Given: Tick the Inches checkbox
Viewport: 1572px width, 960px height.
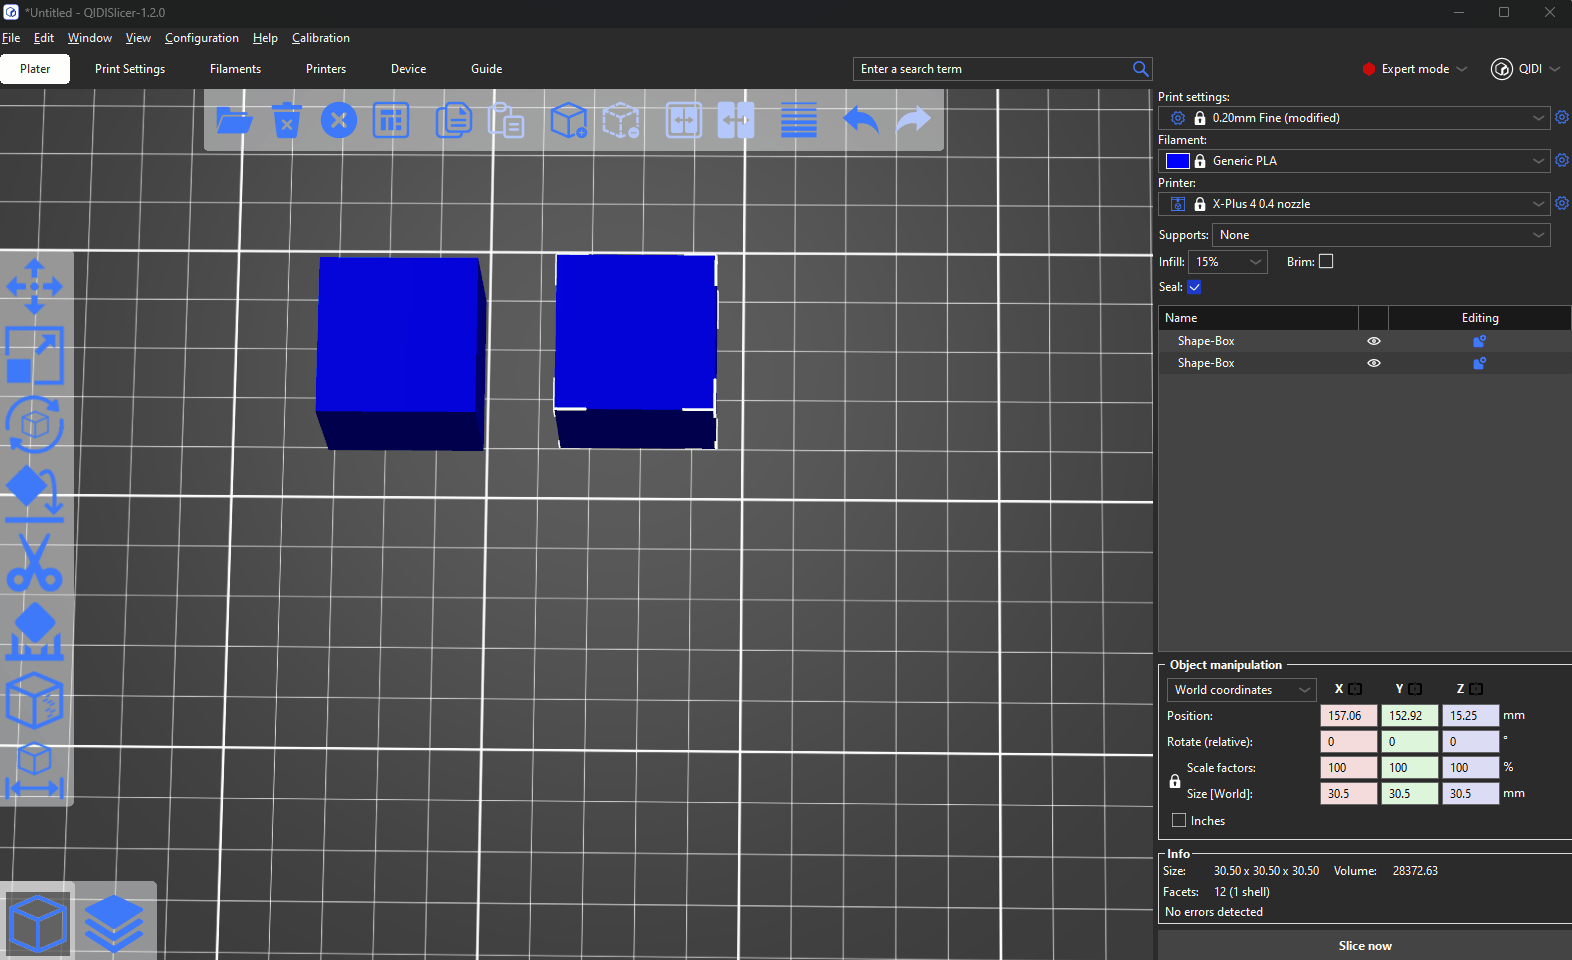Looking at the screenshot, I should click(1179, 821).
